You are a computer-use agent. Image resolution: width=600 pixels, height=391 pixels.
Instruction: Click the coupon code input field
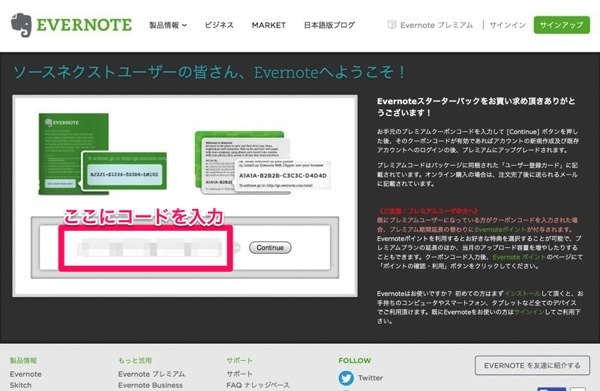(x=146, y=248)
